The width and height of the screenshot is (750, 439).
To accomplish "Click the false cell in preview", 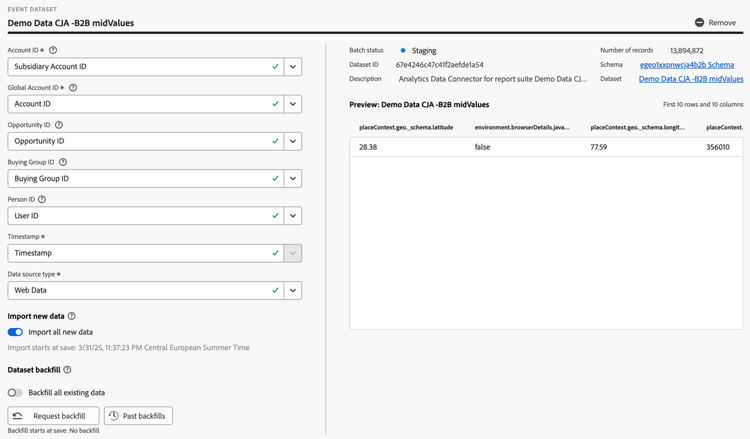I will pos(482,147).
